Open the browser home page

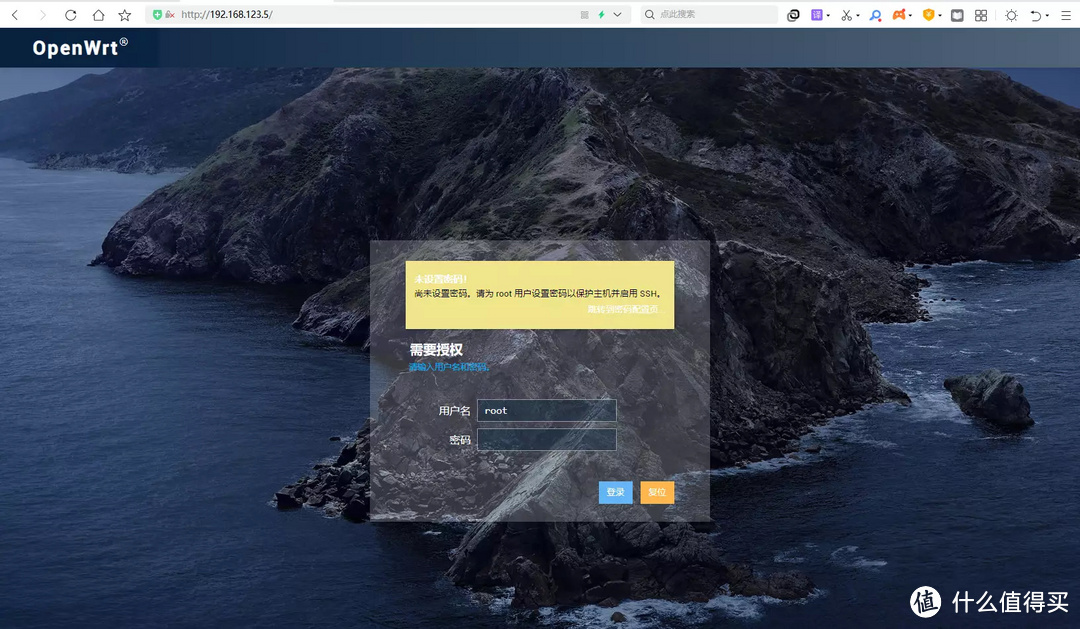(98, 14)
